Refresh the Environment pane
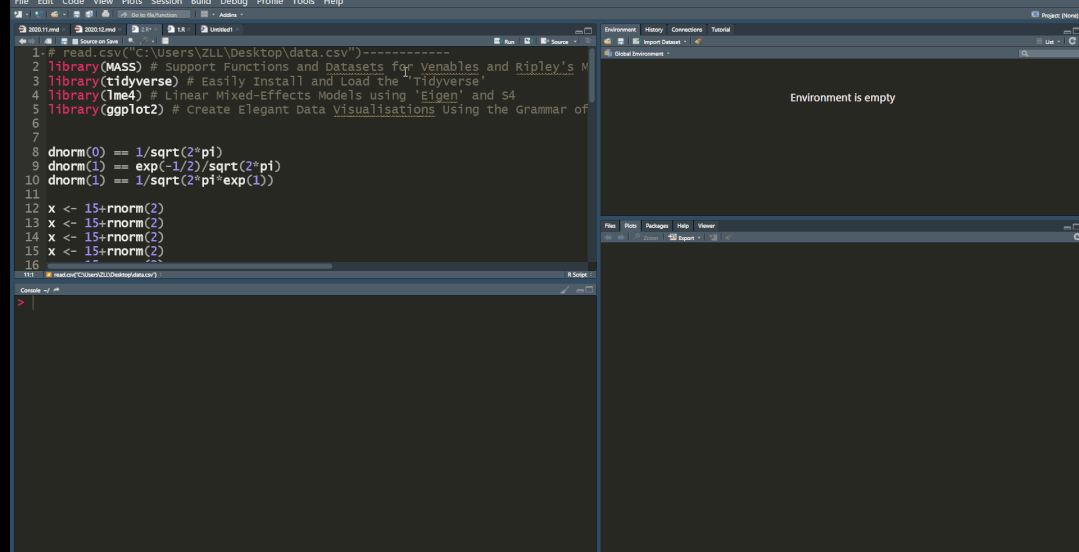 pos(1073,41)
